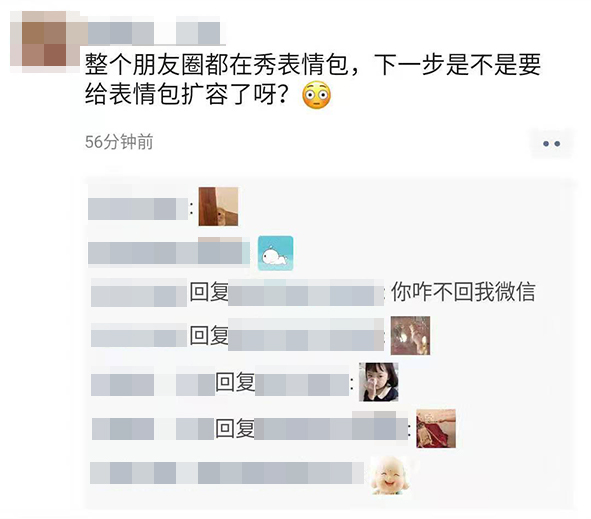Click the first commenter's blurred name
Image resolution: width=591 pixels, height=519 pixels.
coord(138,209)
